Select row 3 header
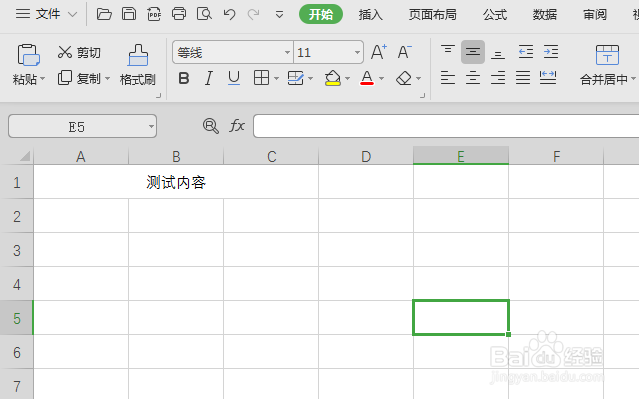The width and height of the screenshot is (639, 399). pyautogui.click(x=16, y=250)
